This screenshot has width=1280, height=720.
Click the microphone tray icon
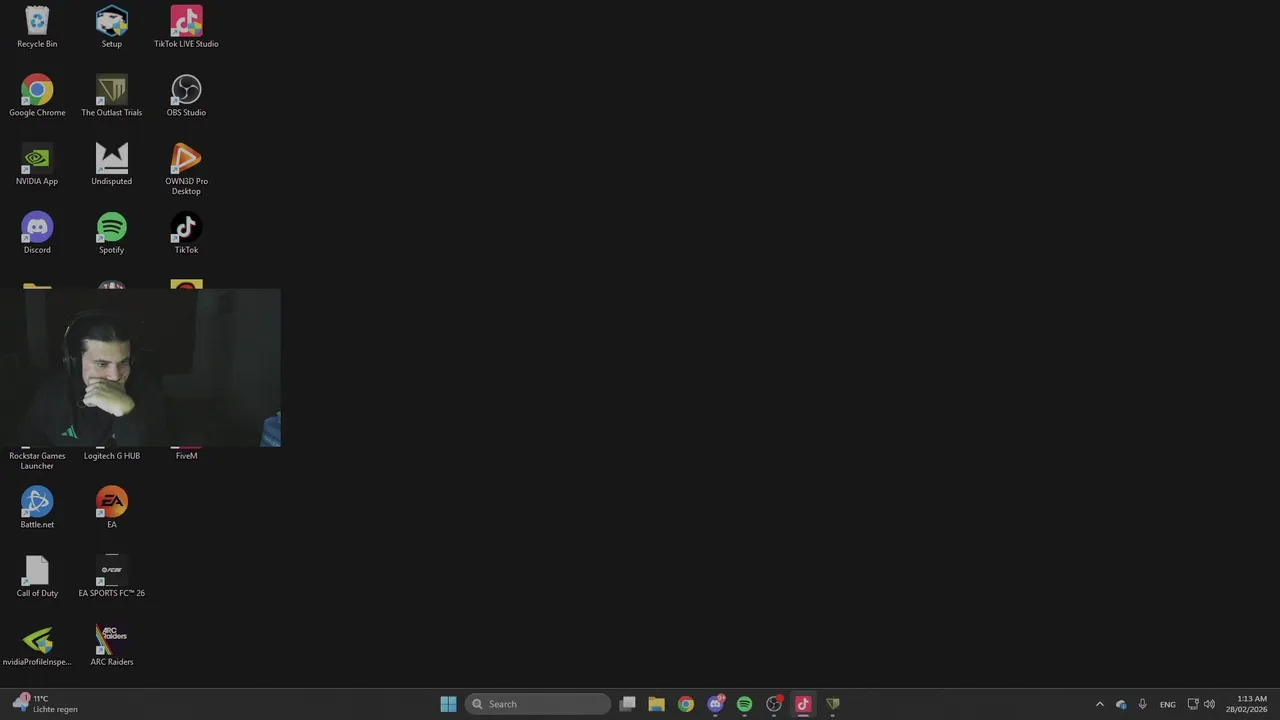(1142, 704)
